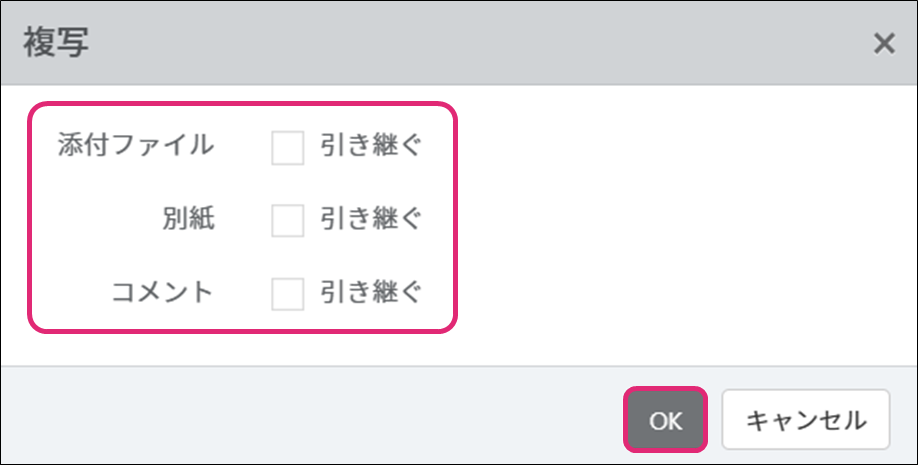Enable the 別紙 引き継ぐ checkbox
The image size is (918, 465).
288,220
